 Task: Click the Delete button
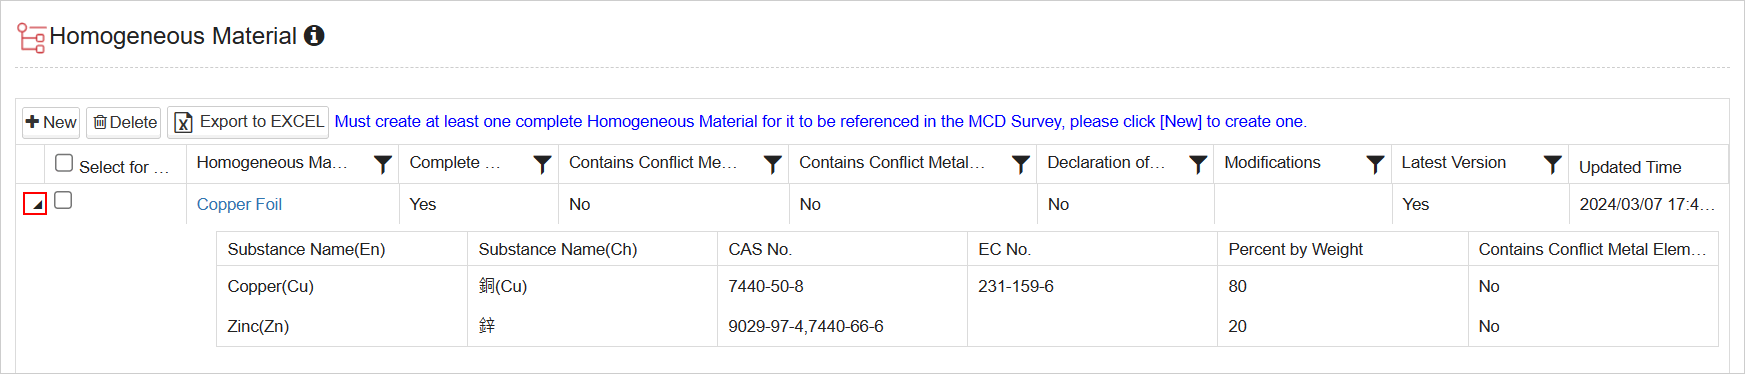124,122
